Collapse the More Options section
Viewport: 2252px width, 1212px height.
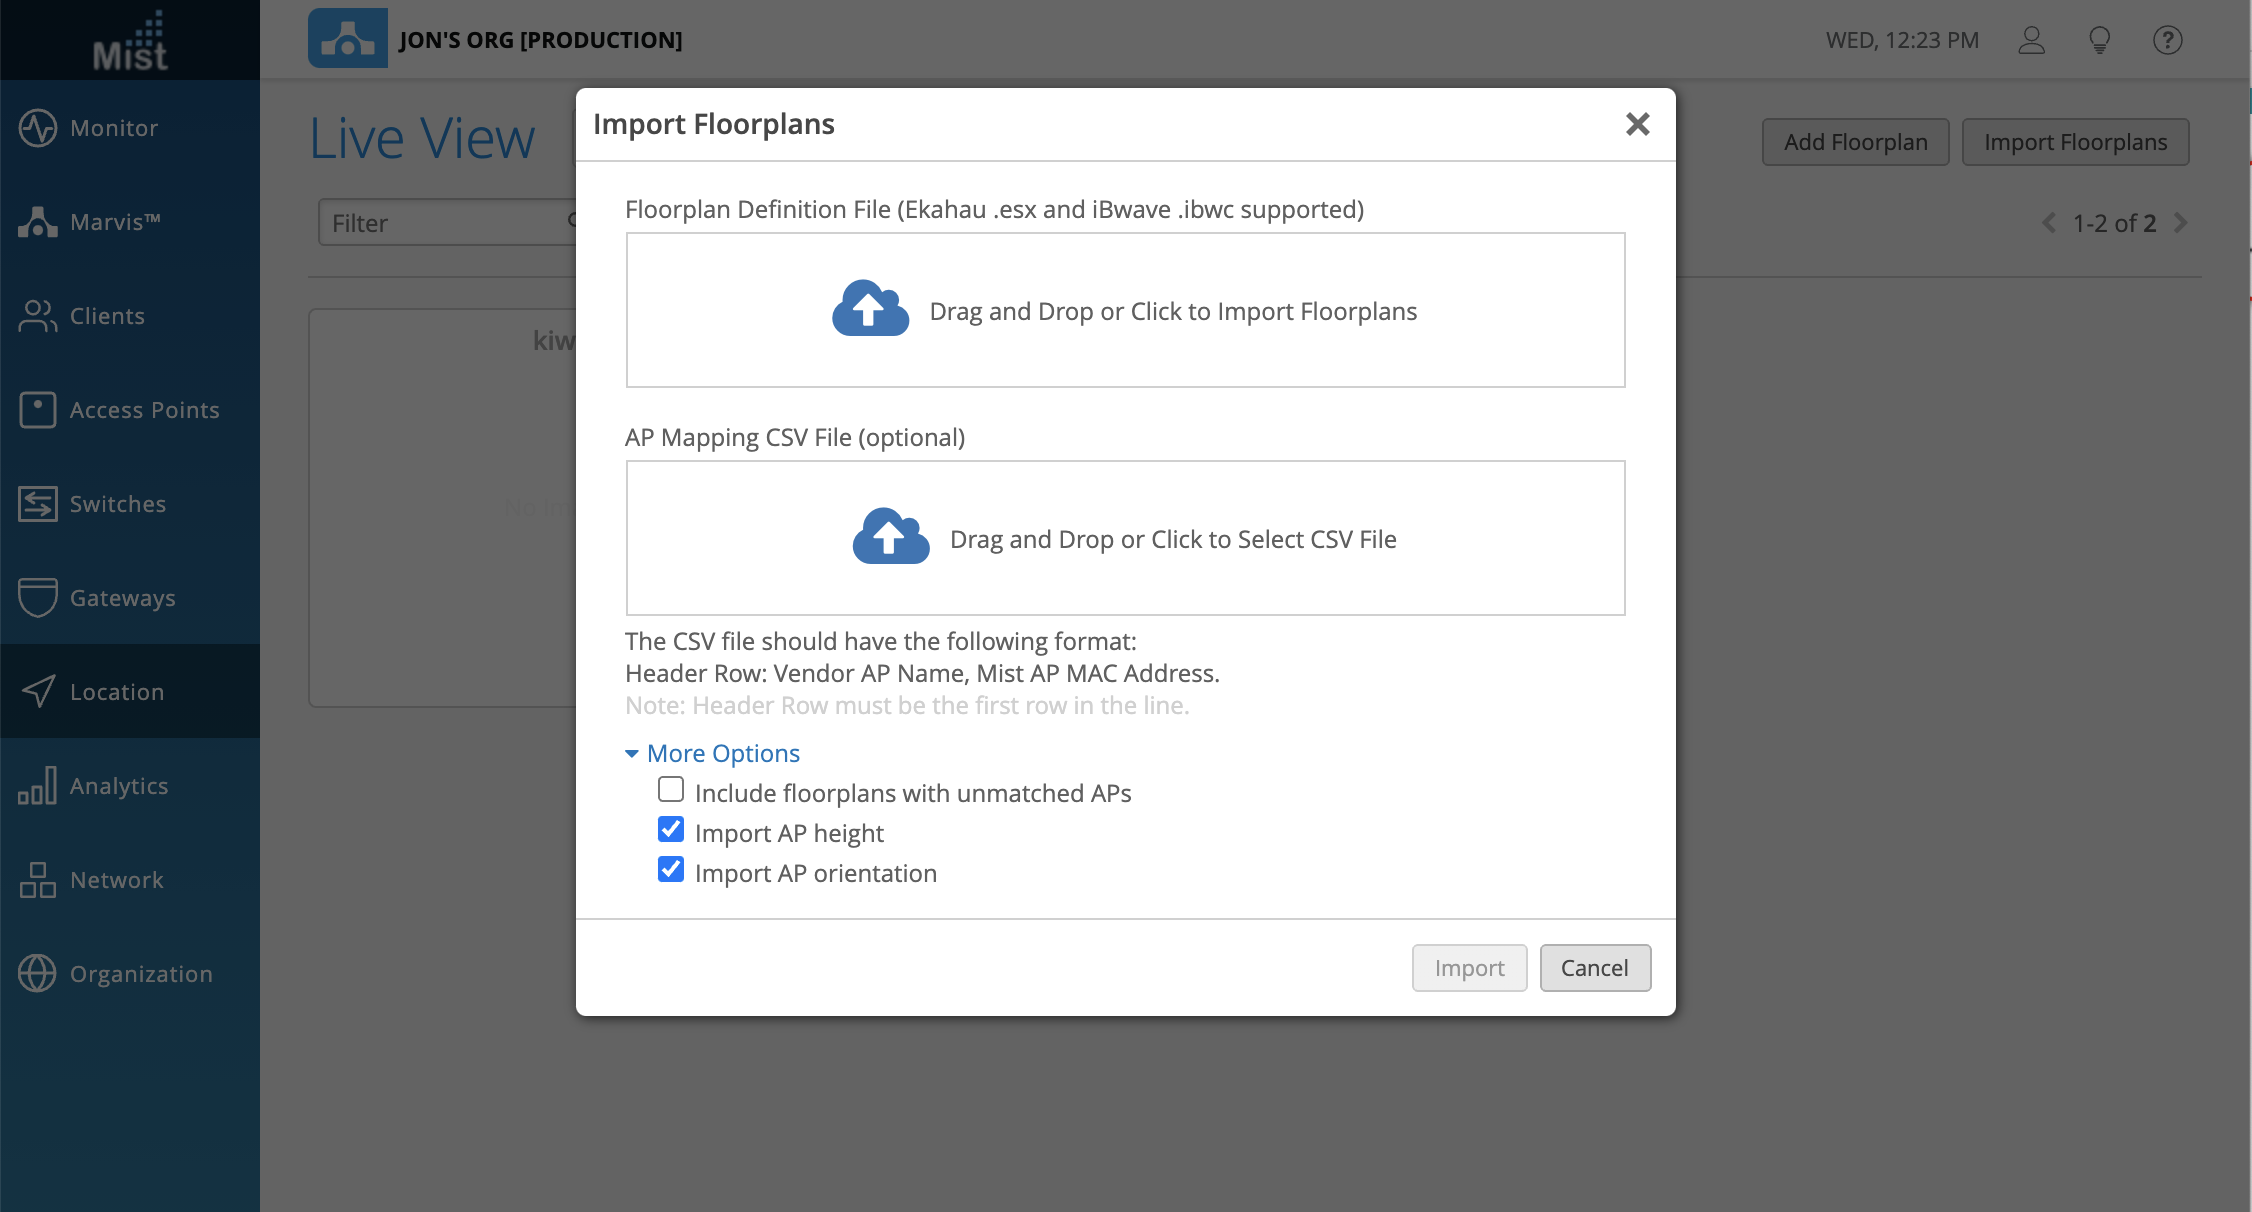(x=712, y=753)
